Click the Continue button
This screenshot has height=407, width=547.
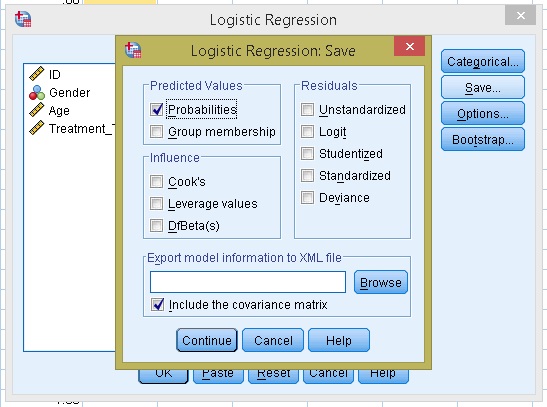(x=207, y=340)
